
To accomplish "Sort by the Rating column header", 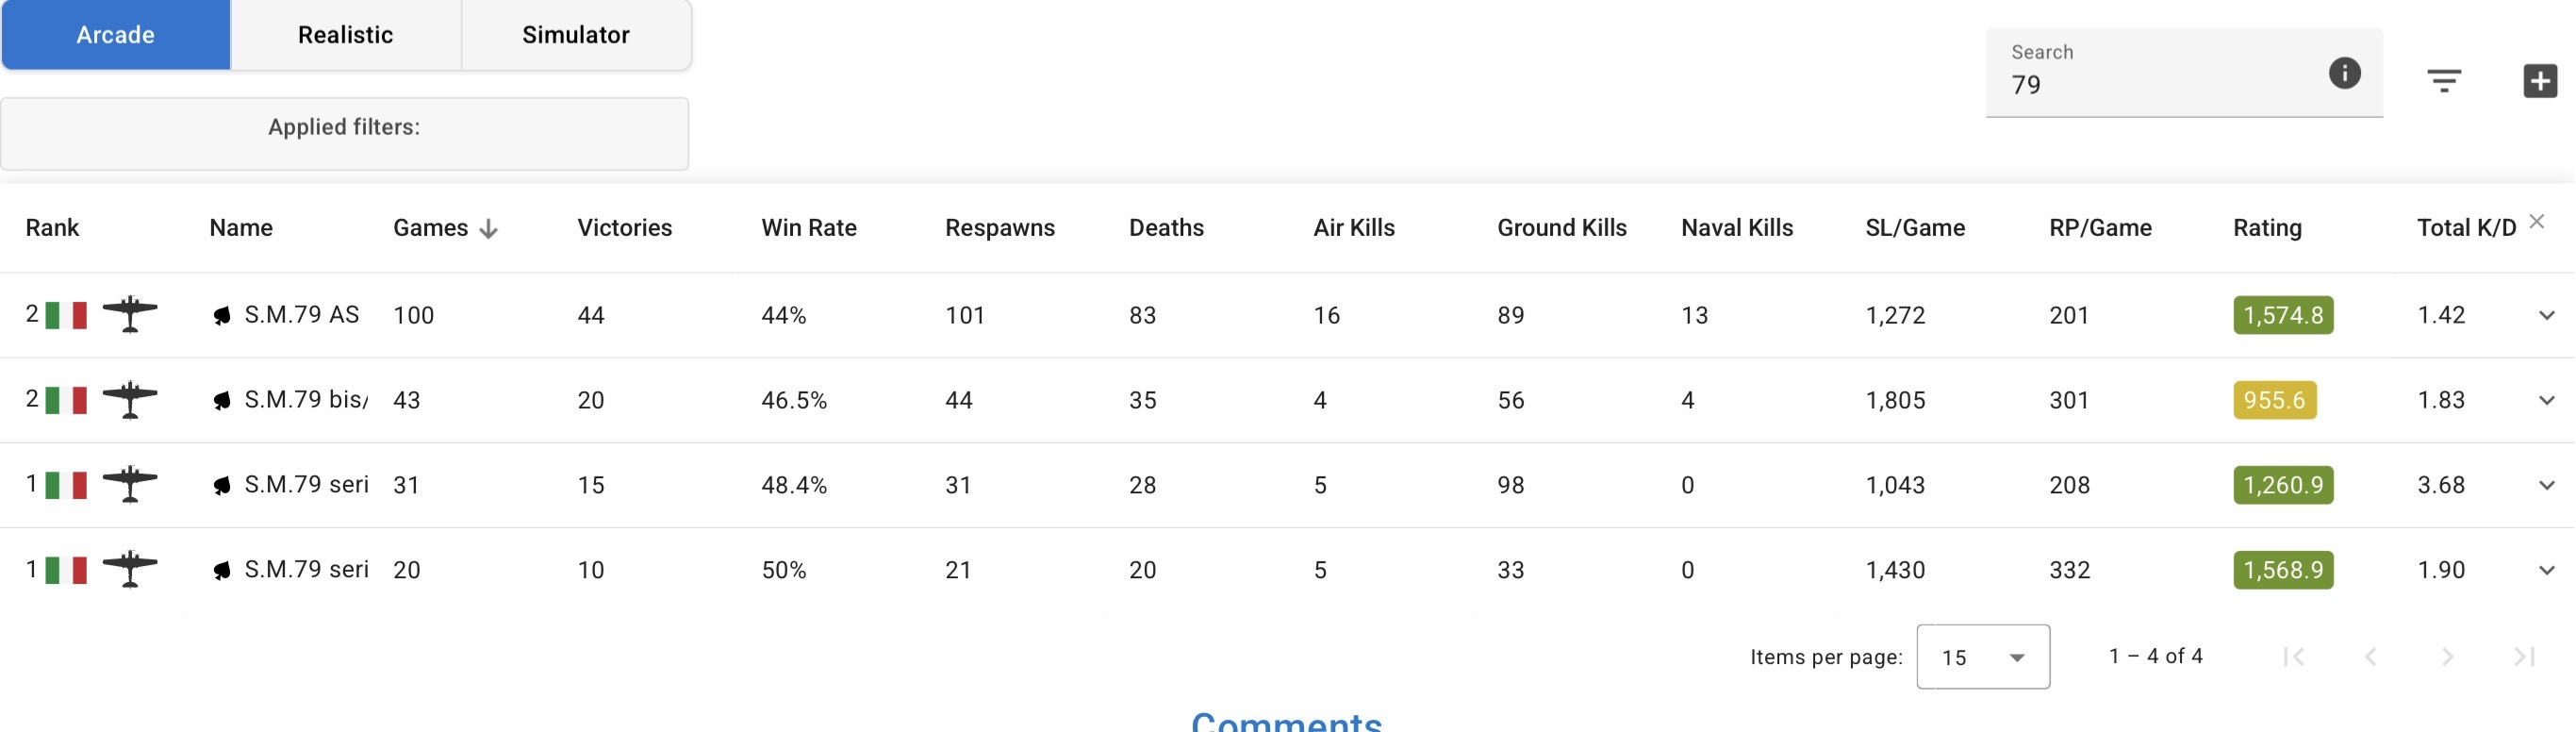I will pos(2267,228).
